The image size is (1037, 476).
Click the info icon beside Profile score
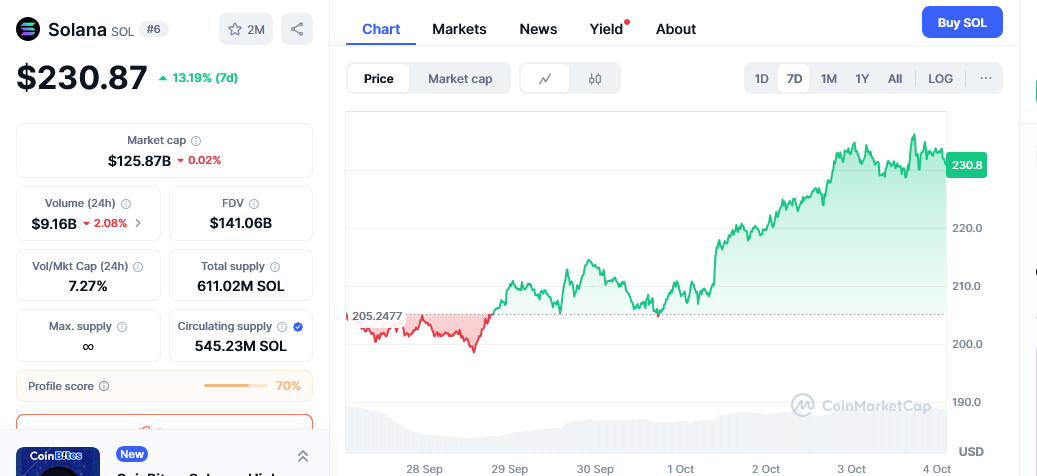coord(104,386)
